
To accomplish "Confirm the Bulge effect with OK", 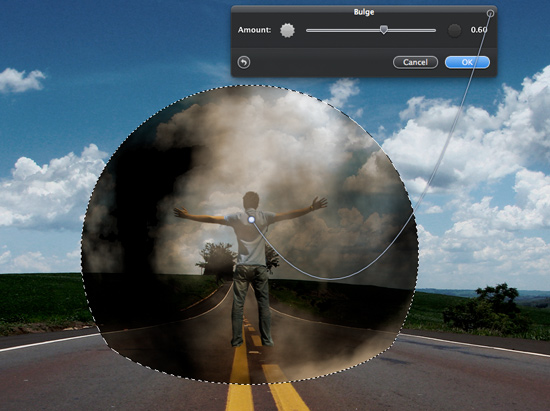I will (x=467, y=62).
